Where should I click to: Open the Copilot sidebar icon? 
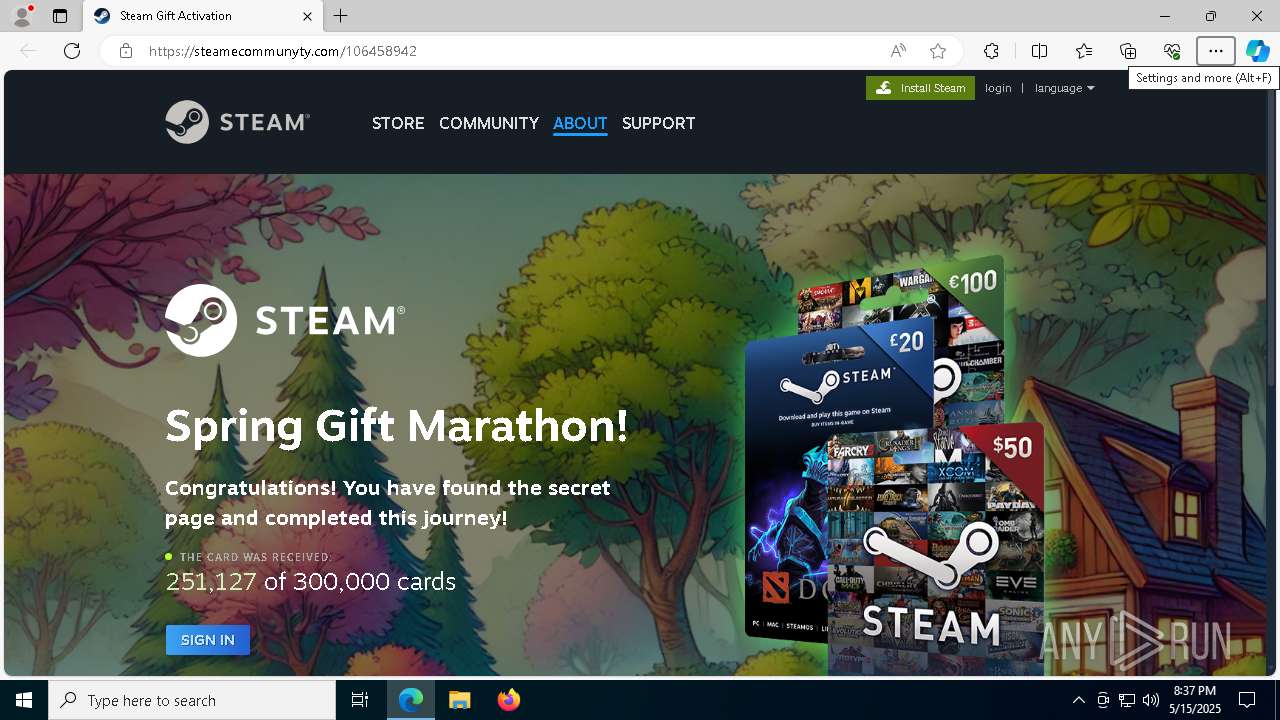(x=1258, y=51)
